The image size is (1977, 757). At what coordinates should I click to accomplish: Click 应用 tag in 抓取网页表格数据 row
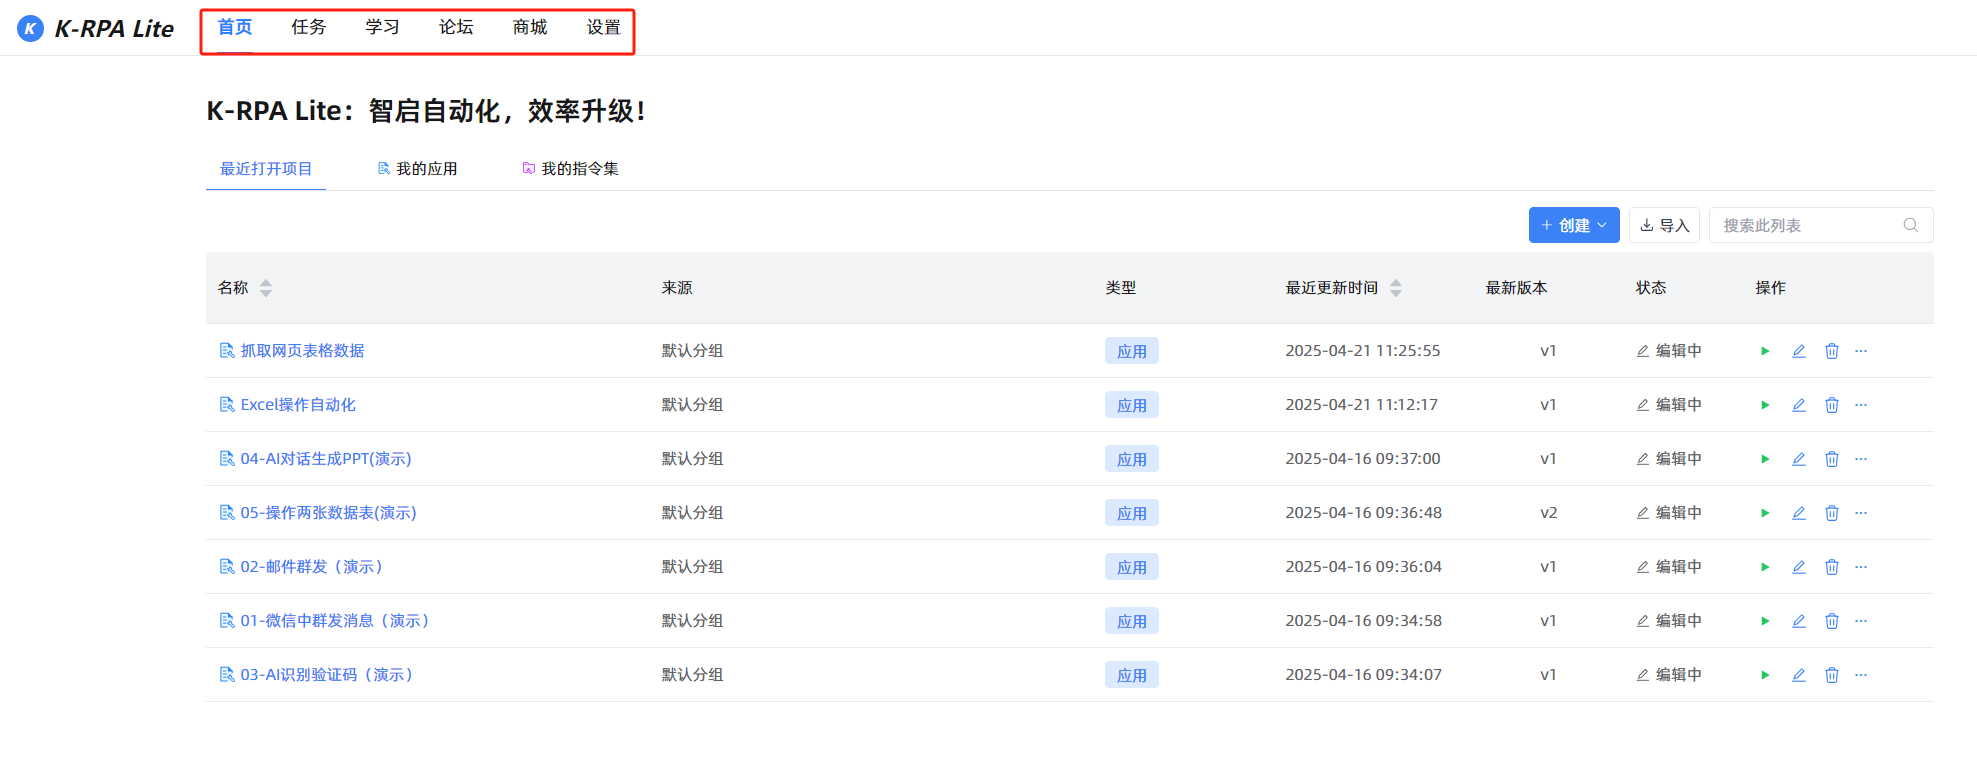(1132, 351)
